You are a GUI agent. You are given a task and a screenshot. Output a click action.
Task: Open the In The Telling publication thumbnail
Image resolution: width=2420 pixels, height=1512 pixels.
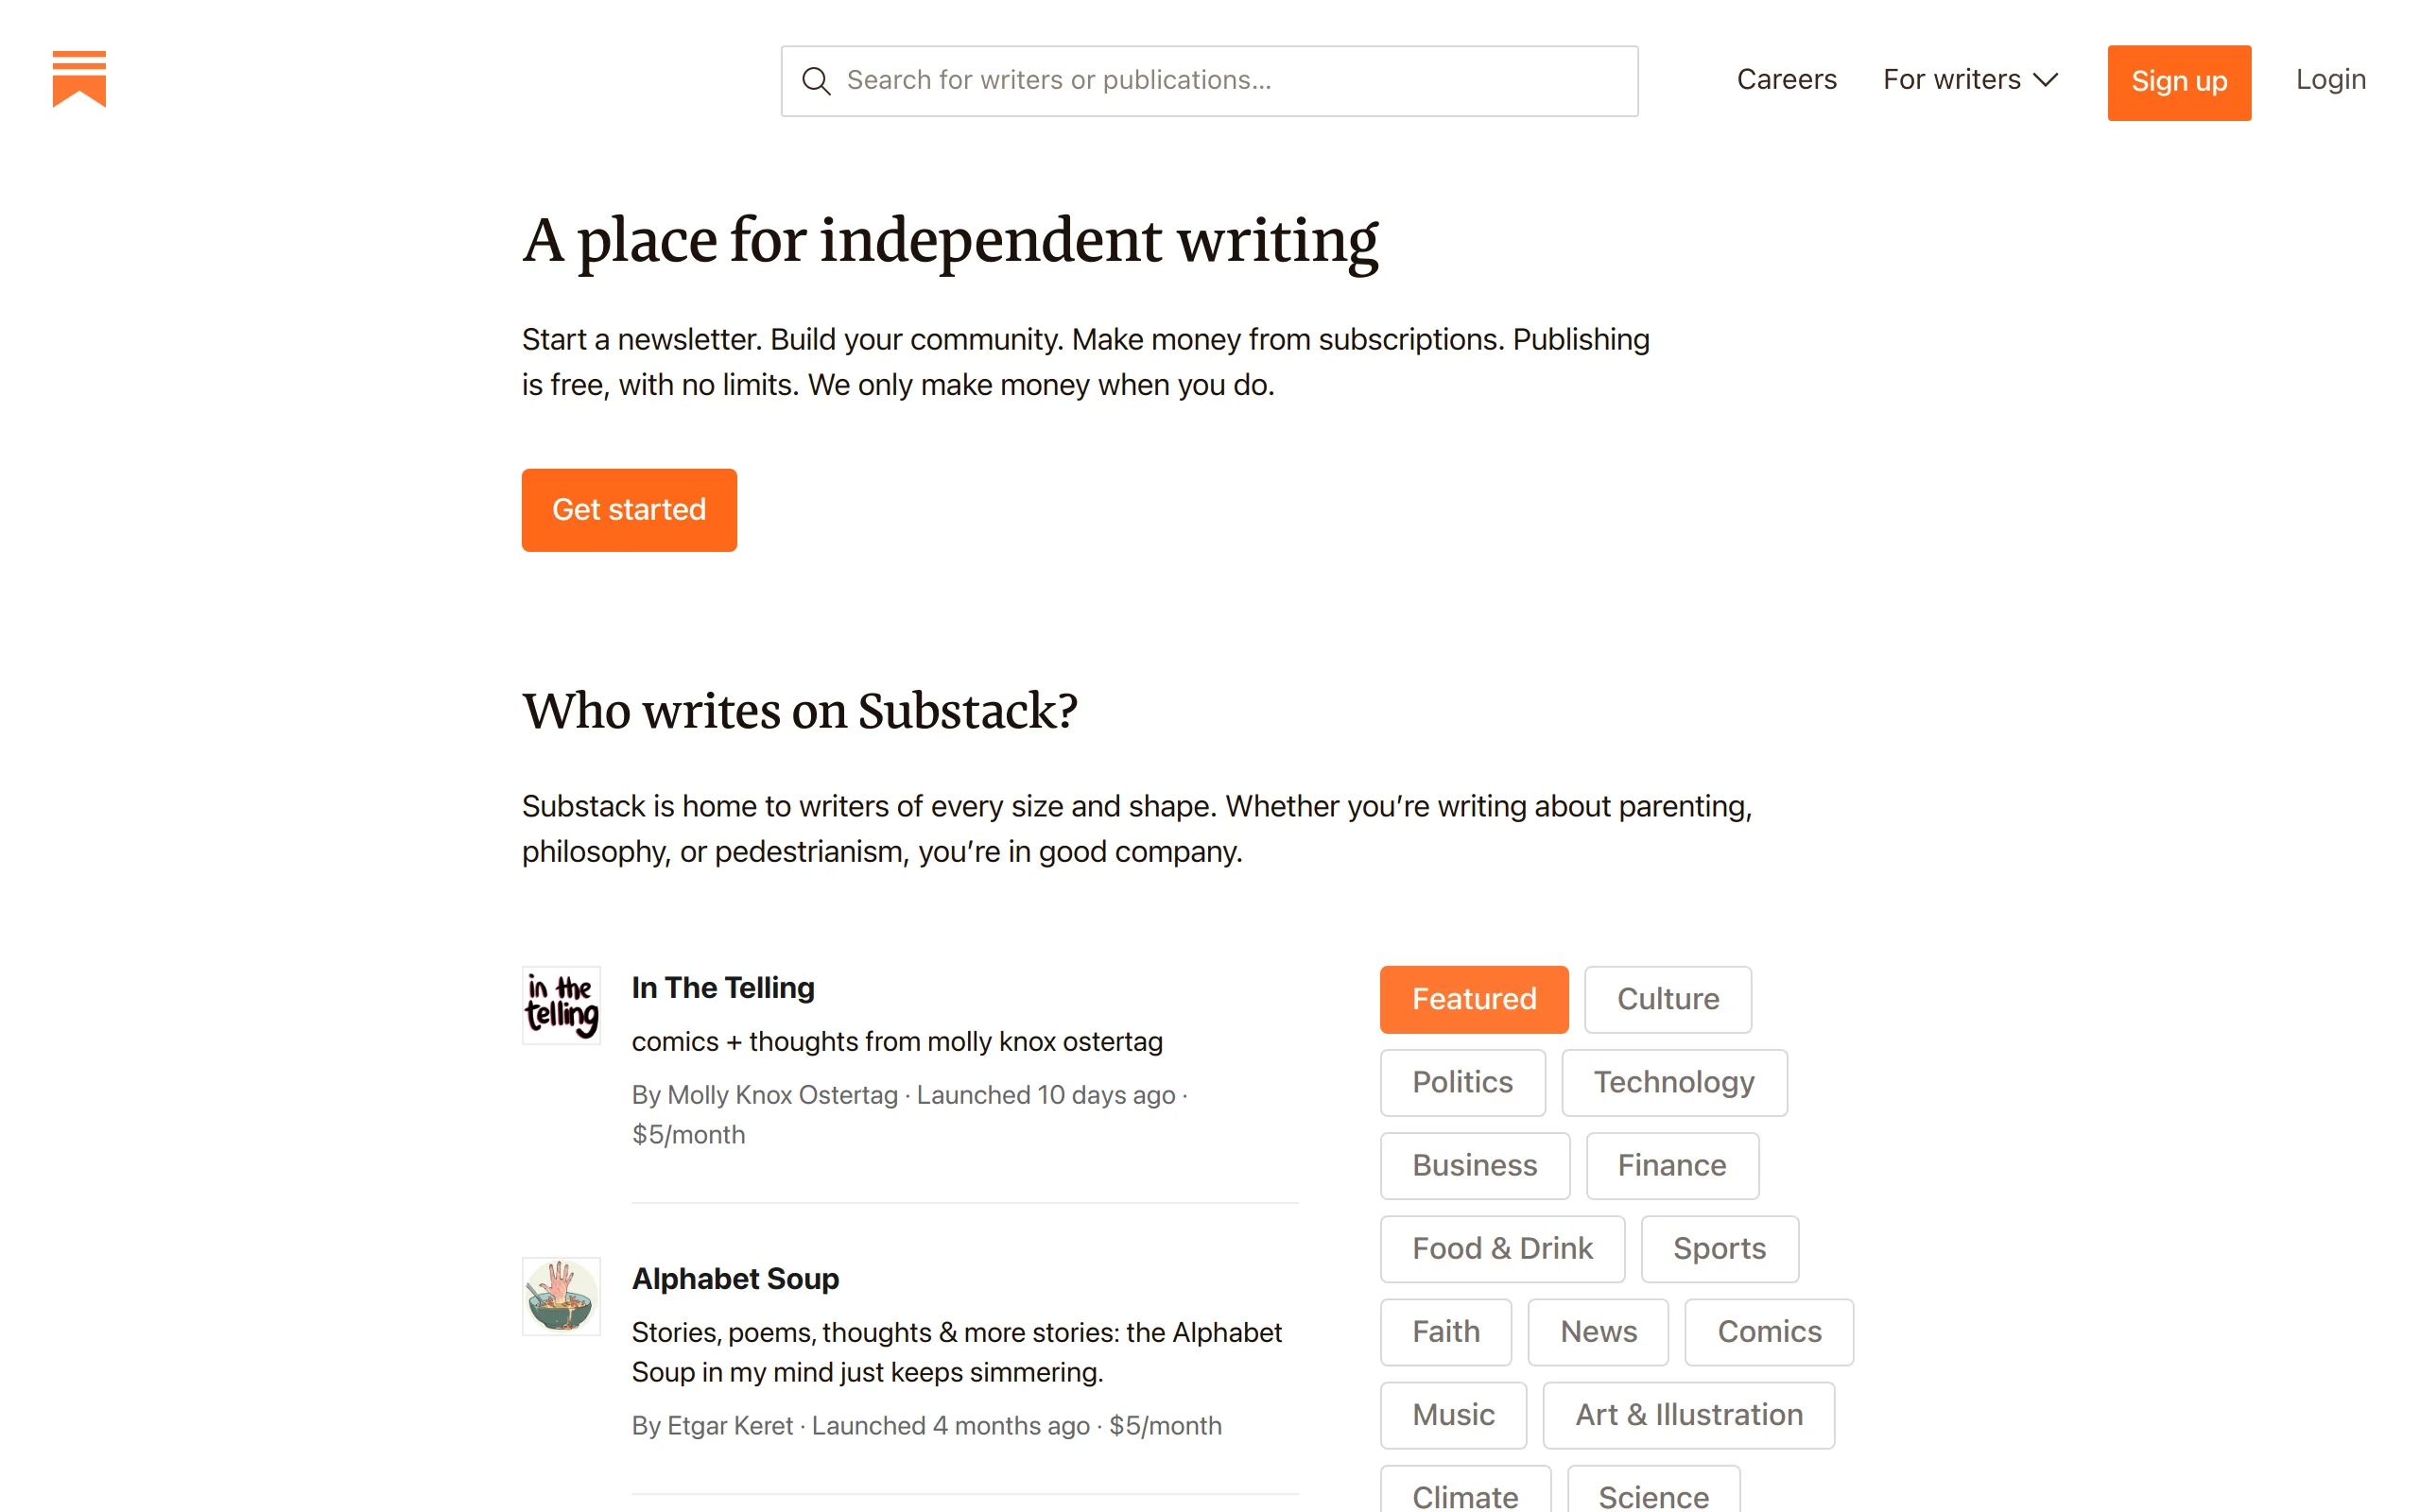point(561,1005)
